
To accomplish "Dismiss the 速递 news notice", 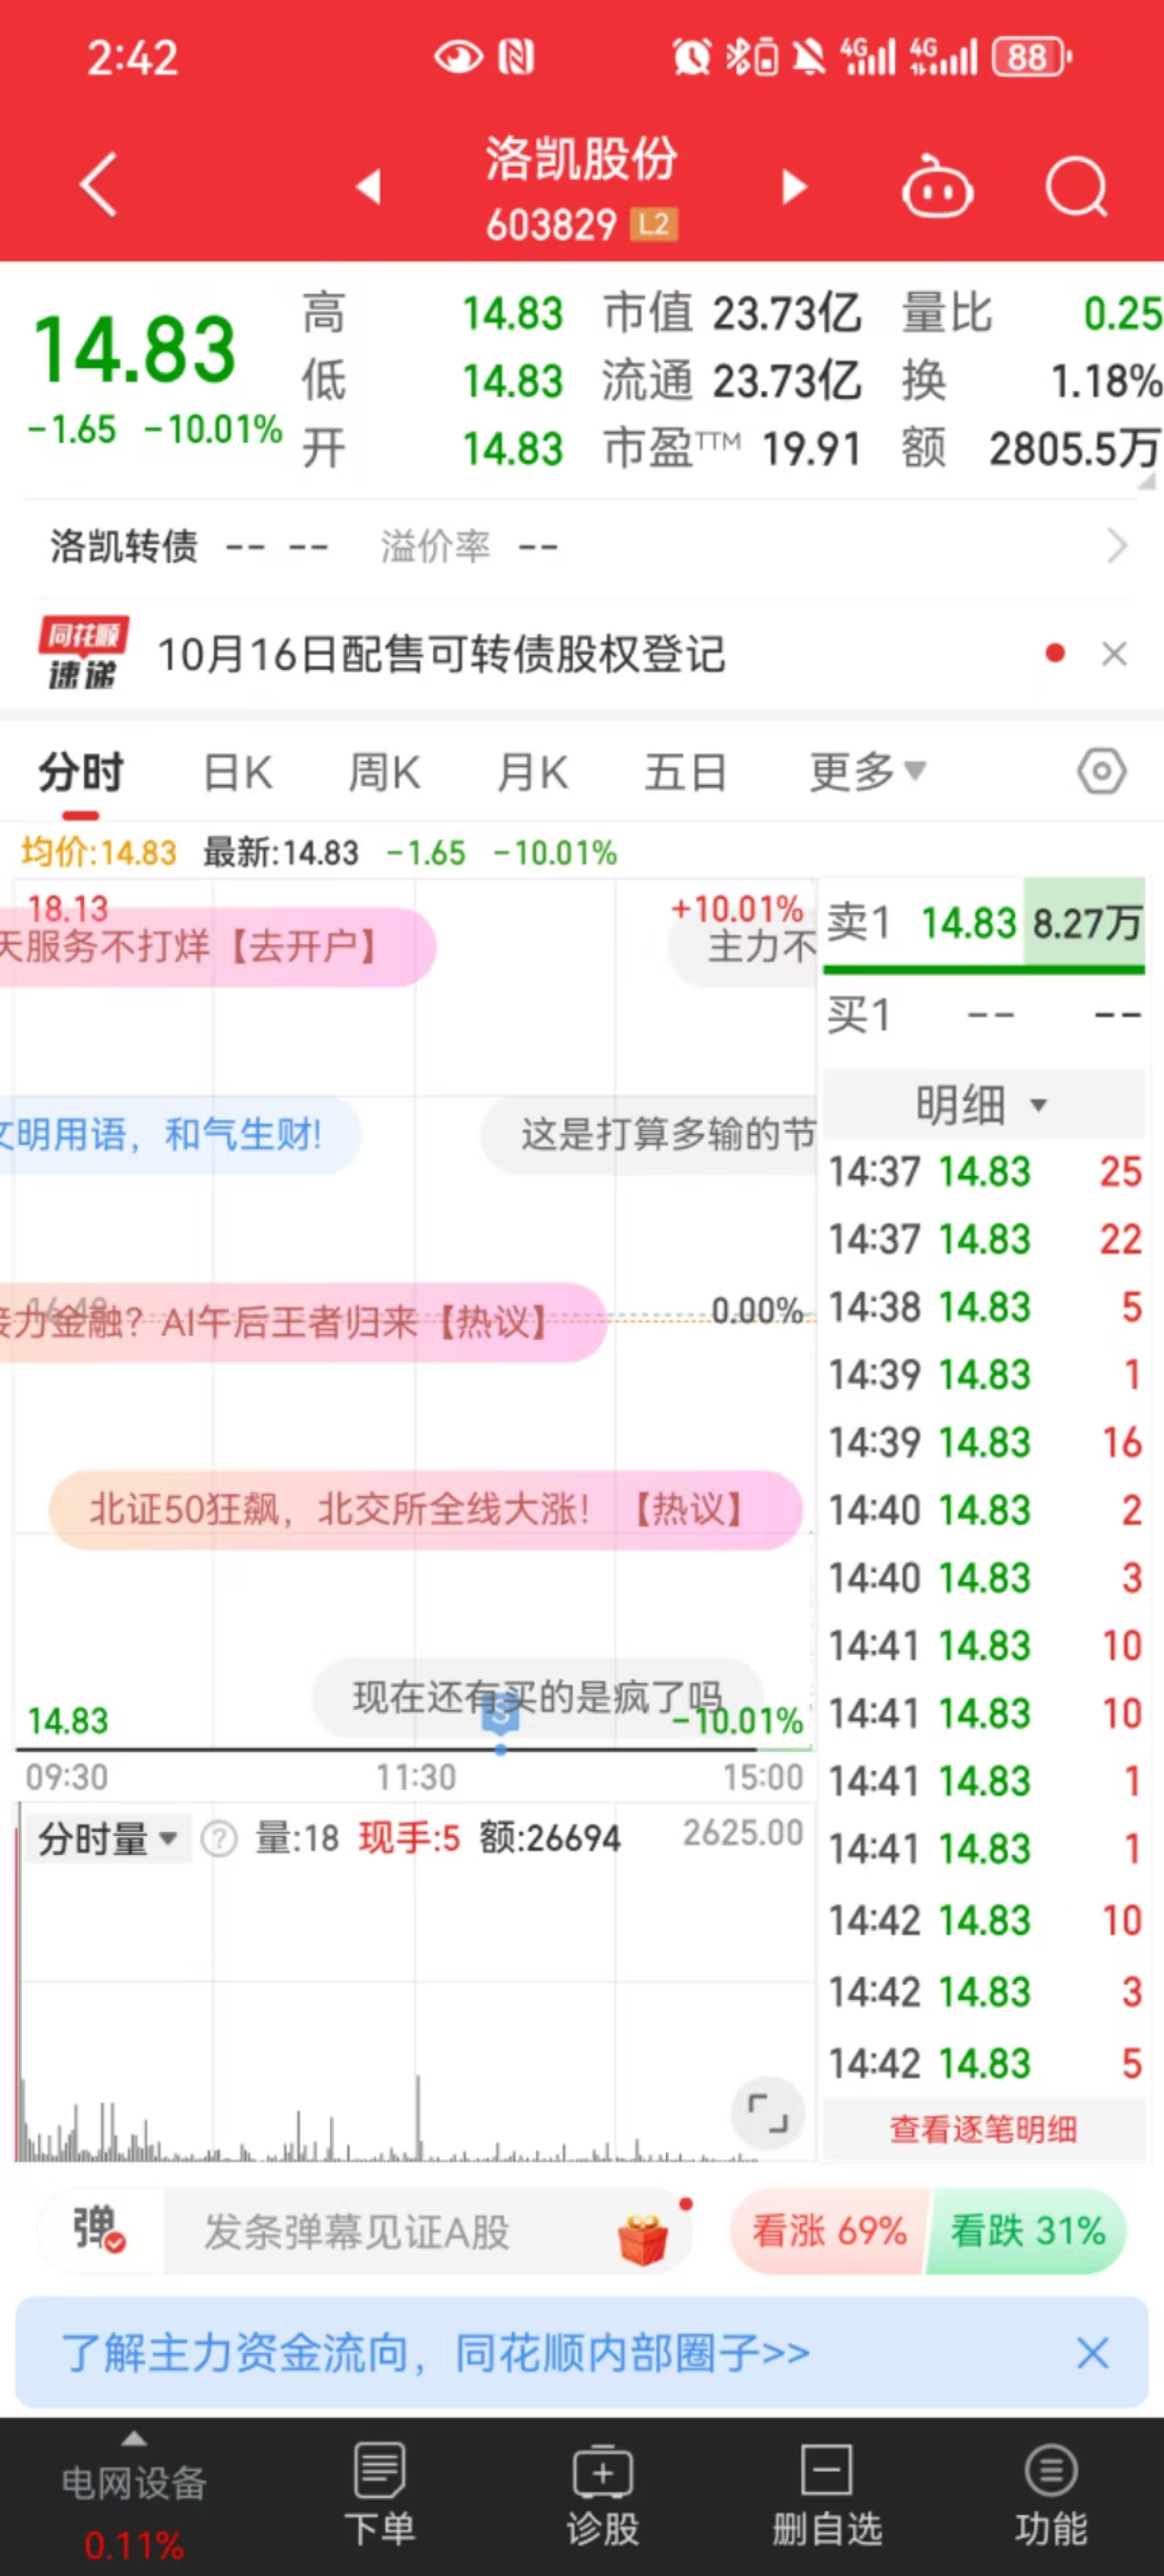I will pyautogui.click(x=1114, y=654).
